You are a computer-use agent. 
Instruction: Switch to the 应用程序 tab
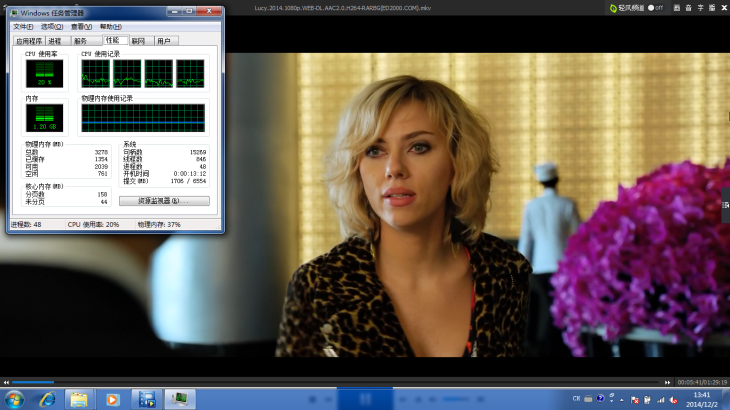29,41
